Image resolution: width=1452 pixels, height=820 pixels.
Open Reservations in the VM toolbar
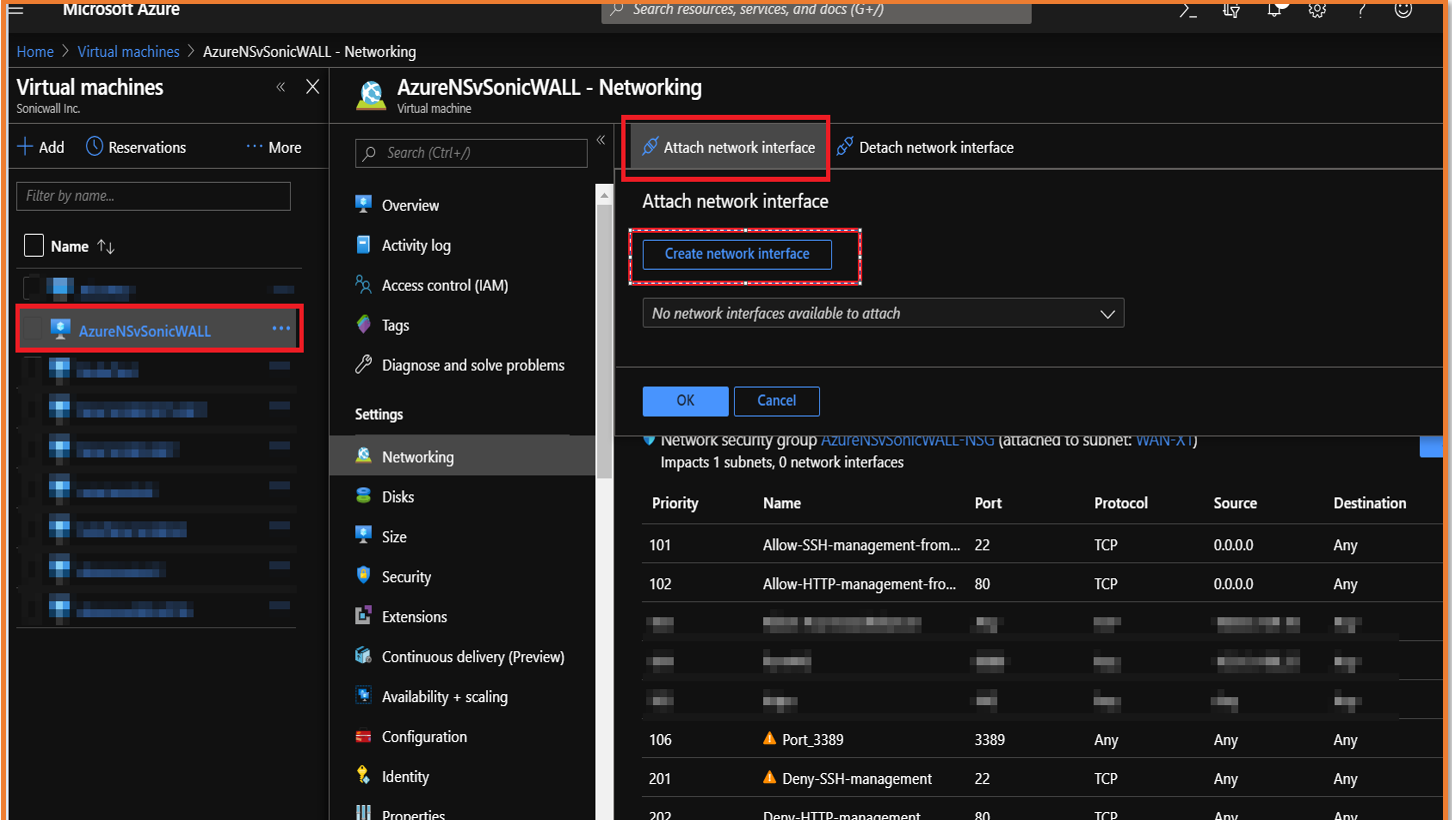click(x=136, y=147)
